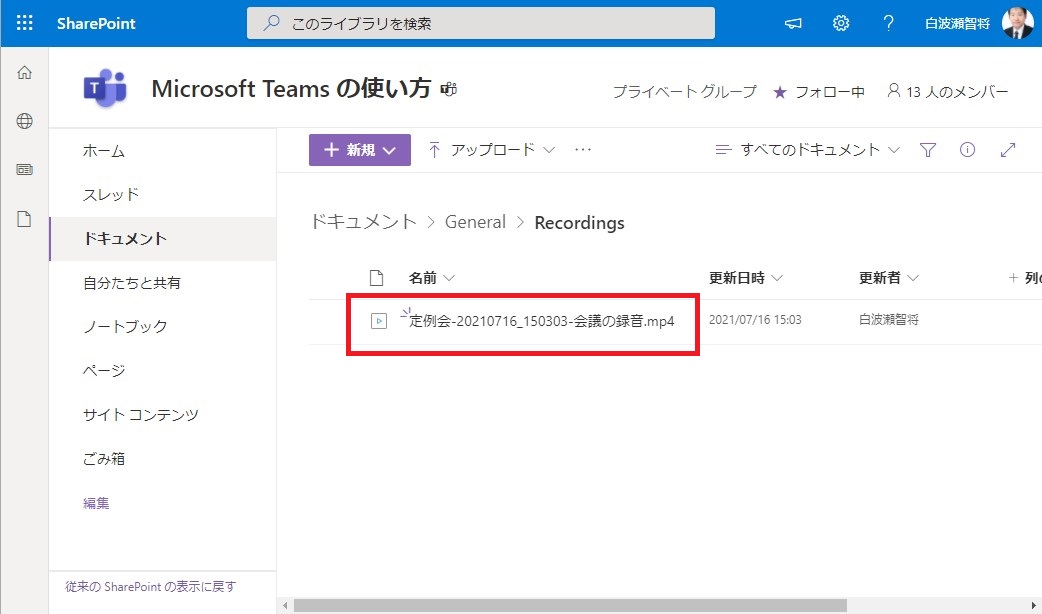Open 定例会-20210716_150303-会議の録音.mp4

pos(542,321)
